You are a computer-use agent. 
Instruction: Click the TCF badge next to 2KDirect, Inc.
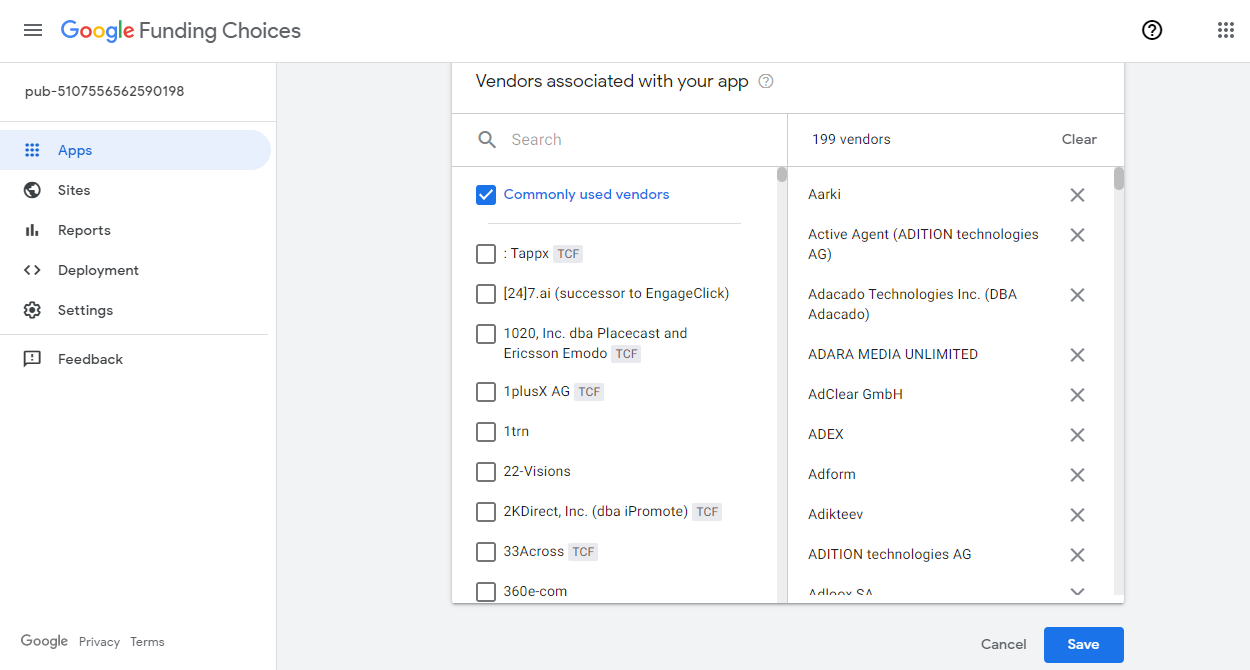click(707, 512)
